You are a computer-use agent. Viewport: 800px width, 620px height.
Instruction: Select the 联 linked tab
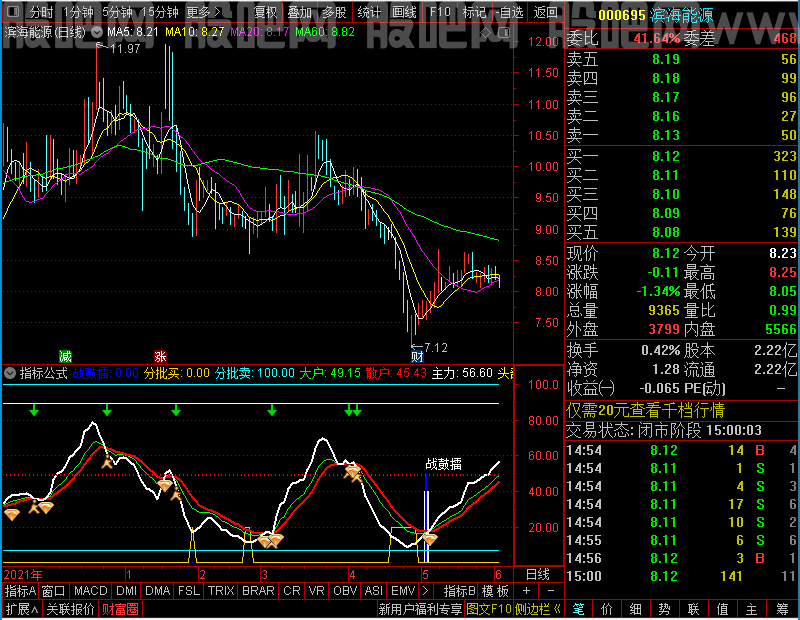(693, 609)
